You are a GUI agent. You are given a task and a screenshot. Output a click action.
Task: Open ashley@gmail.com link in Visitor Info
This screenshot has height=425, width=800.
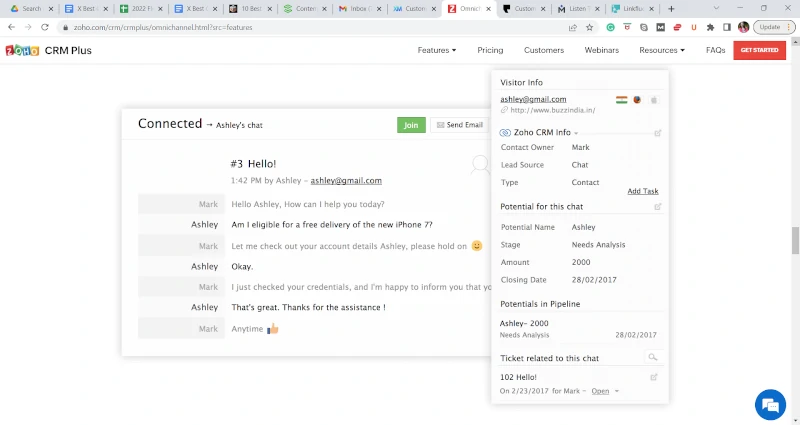coord(533,99)
